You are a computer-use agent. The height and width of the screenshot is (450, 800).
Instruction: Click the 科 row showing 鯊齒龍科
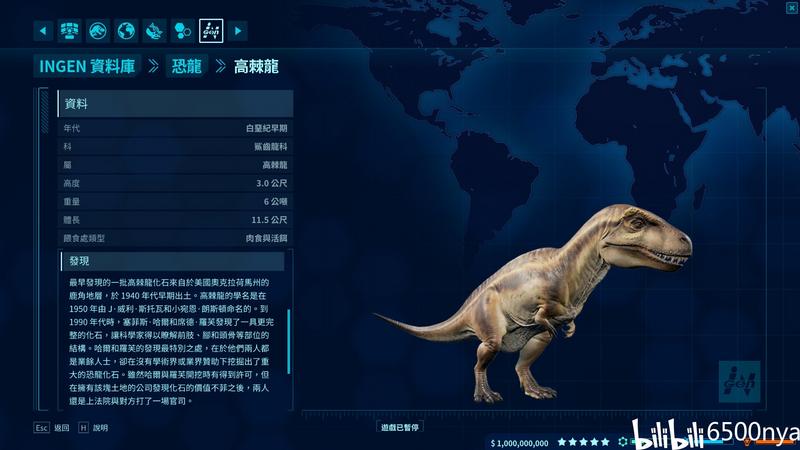175,146
